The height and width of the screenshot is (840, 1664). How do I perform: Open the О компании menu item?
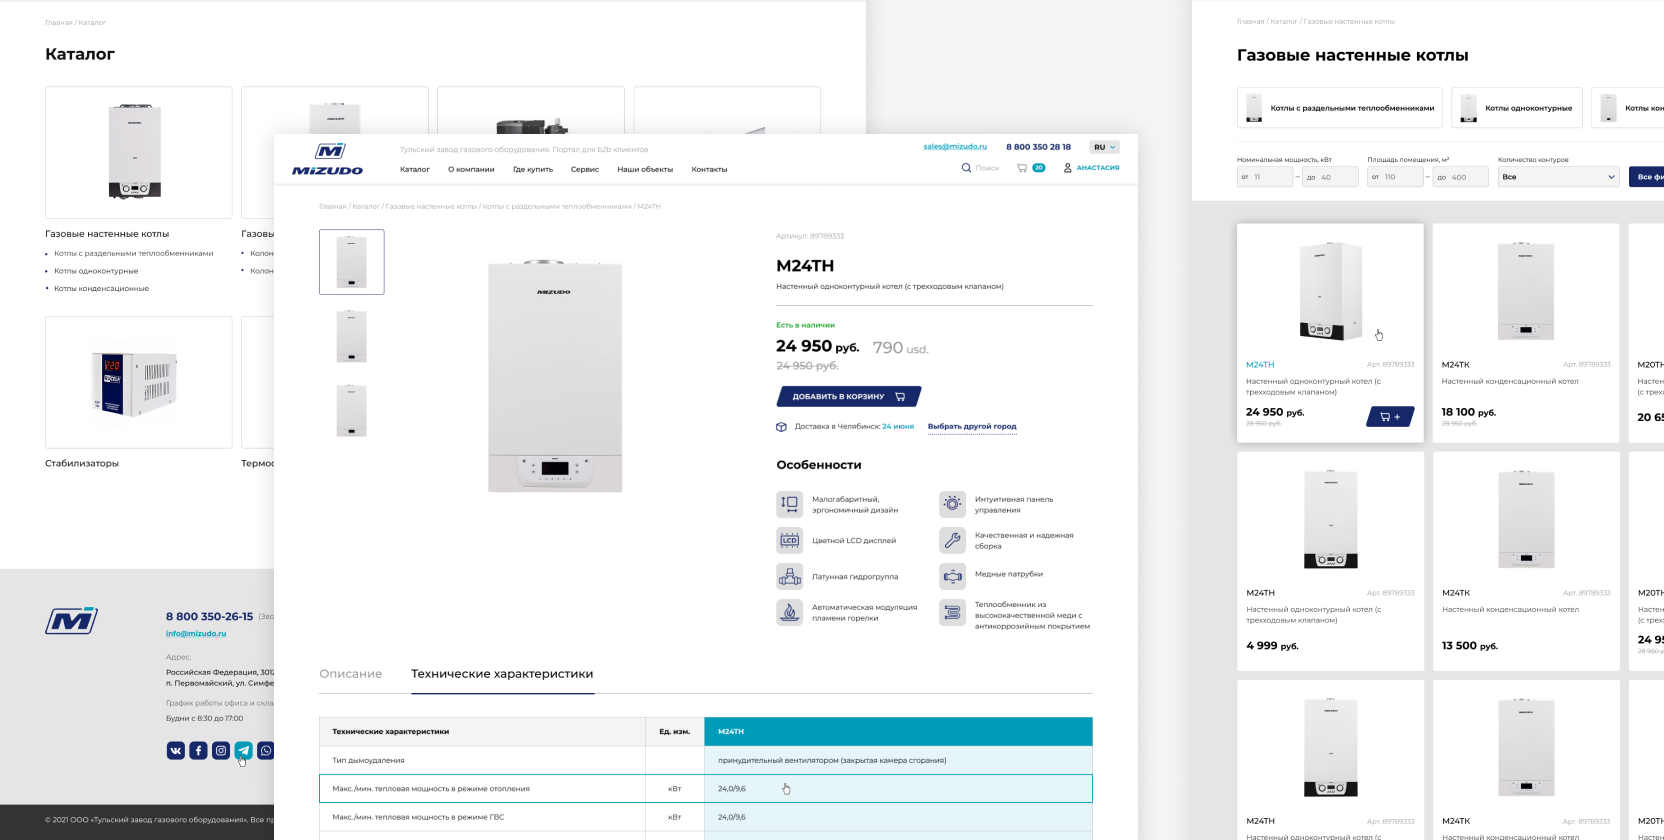pos(471,169)
